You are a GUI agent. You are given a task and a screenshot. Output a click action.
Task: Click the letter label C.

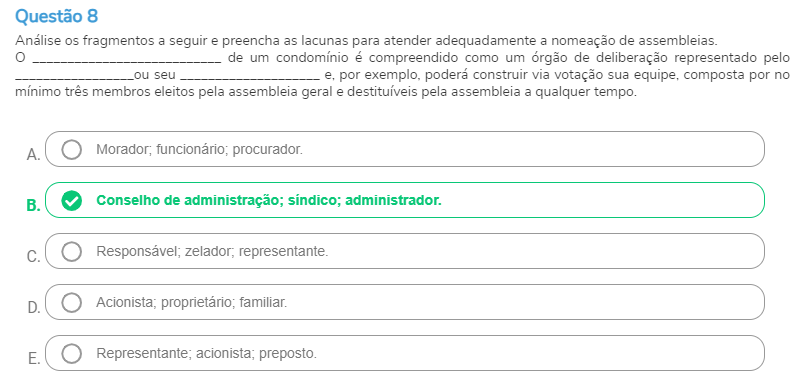pyautogui.click(x=33, y=256)
